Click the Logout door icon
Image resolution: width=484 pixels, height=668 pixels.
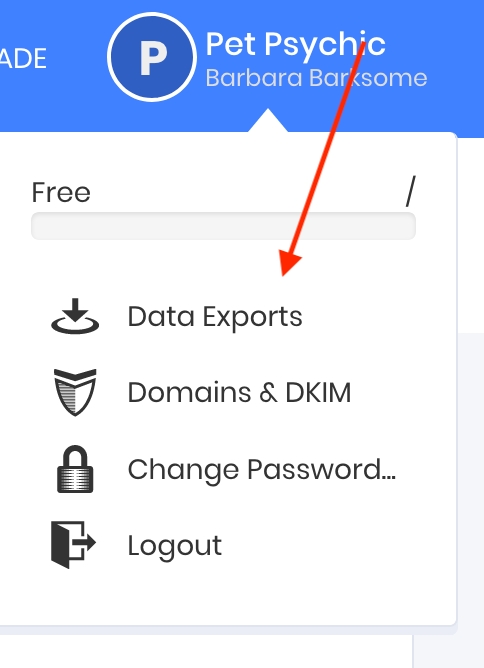(x=73, y=544)
